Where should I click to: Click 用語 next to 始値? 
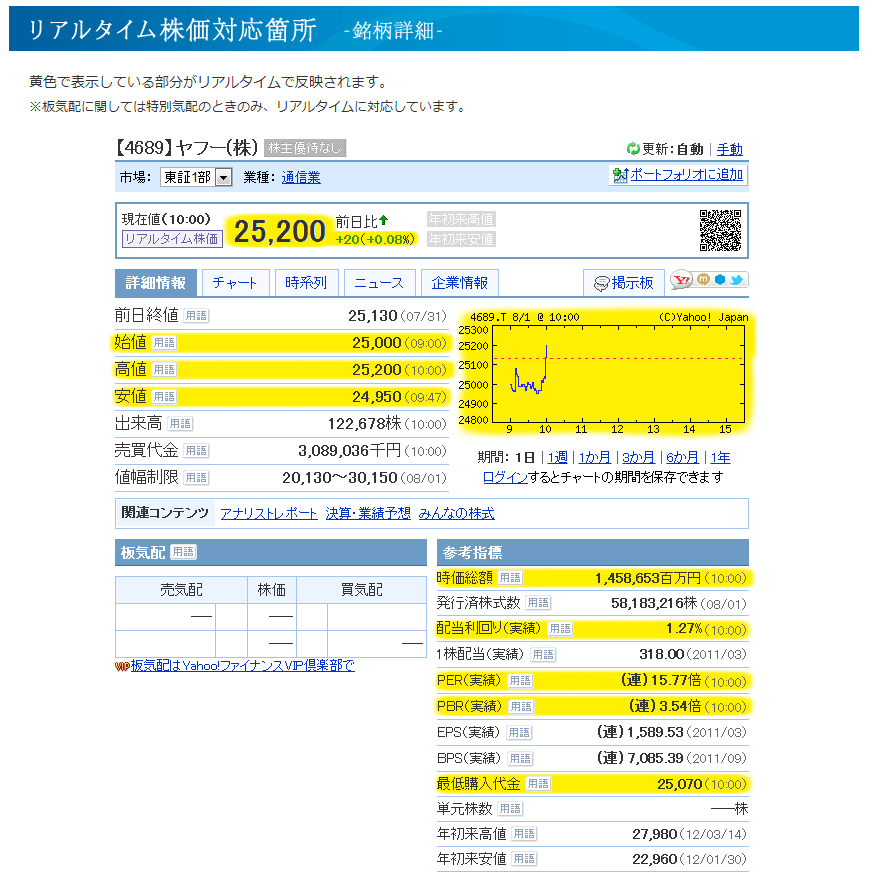click(164, 343)
